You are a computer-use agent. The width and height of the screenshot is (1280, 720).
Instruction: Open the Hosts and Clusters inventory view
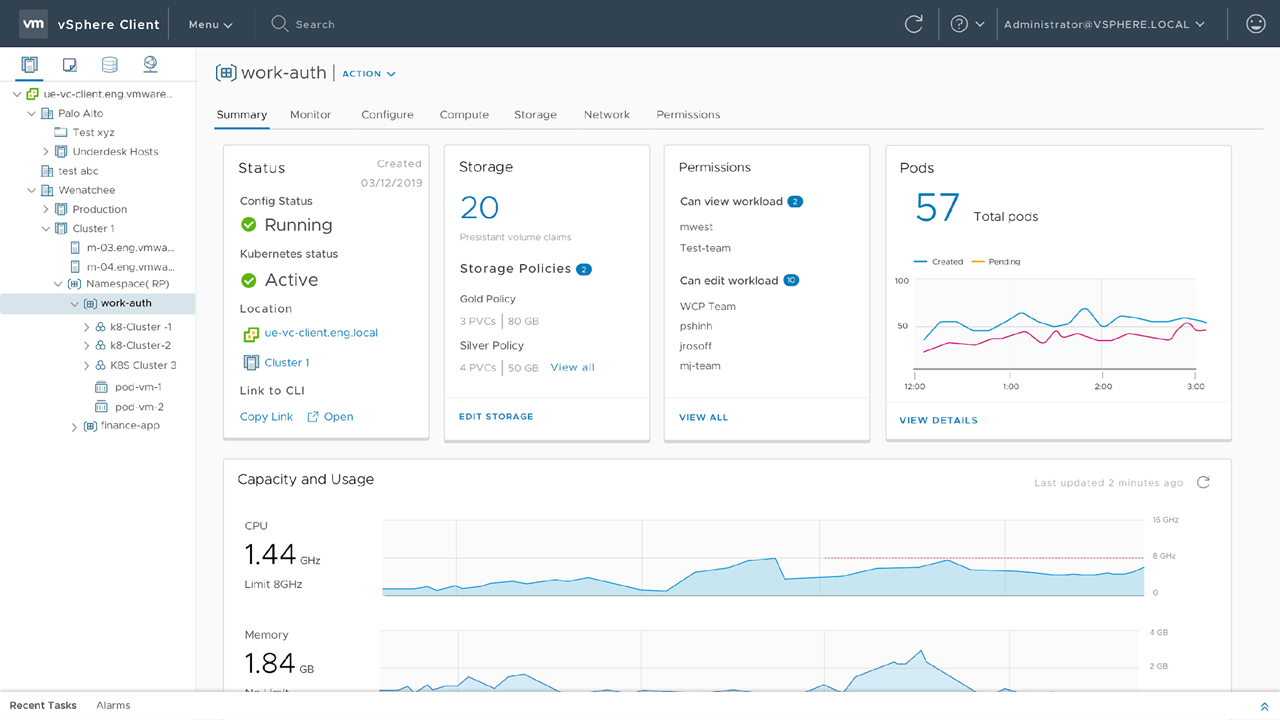[27, 64]
